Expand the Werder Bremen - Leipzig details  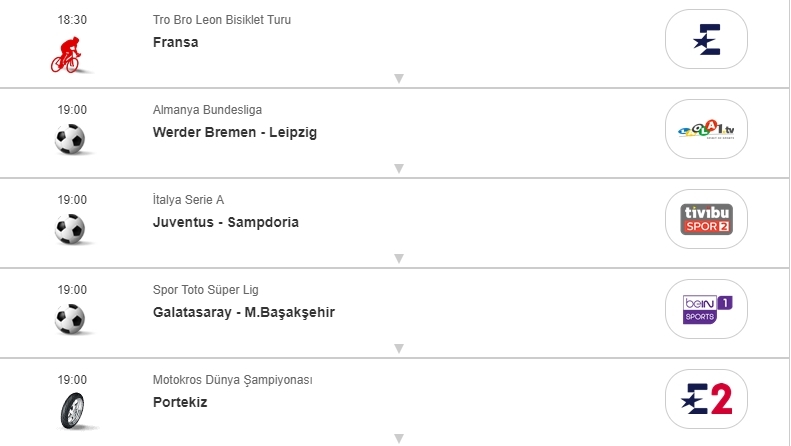click(398, 168)
